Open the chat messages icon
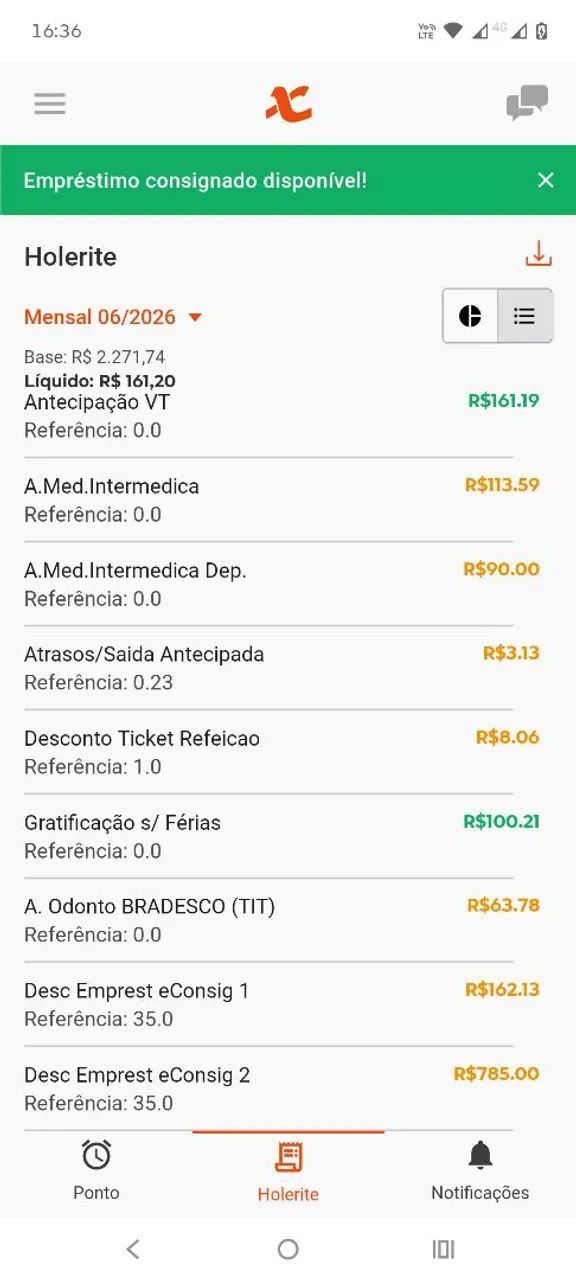This screenshot has width=576, height=1280. (x=527, y=103)
